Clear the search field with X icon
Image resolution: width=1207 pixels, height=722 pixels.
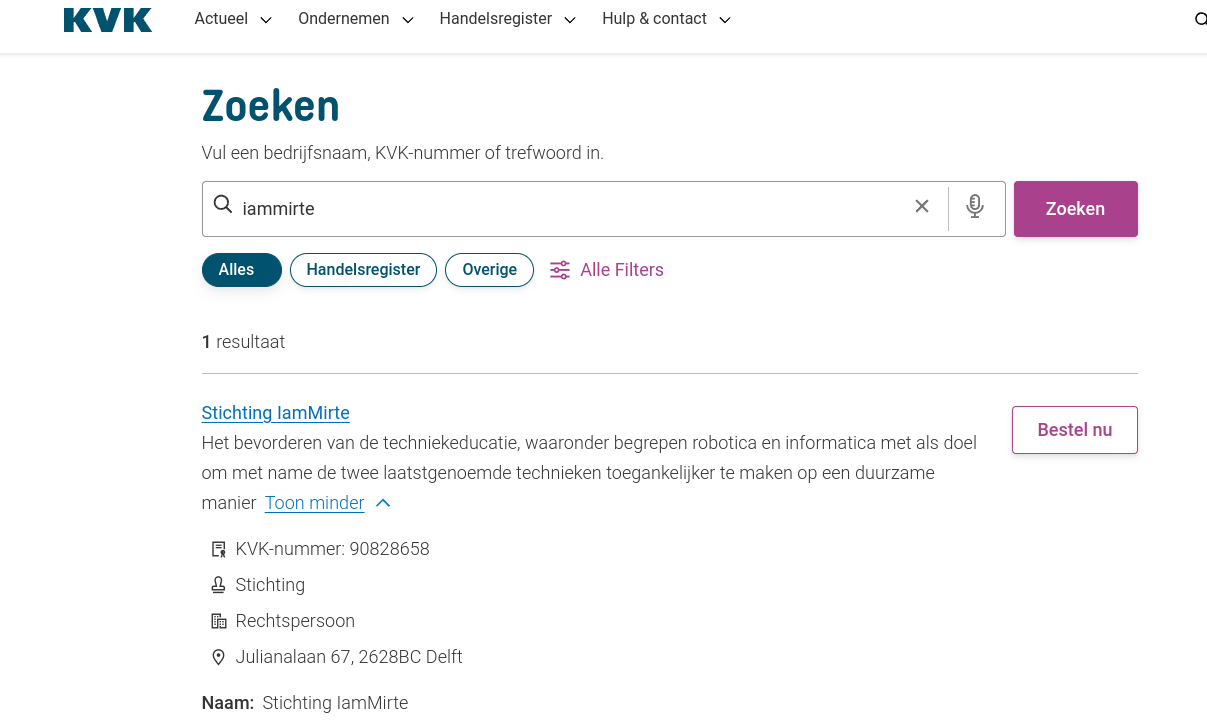click(922, 207)
